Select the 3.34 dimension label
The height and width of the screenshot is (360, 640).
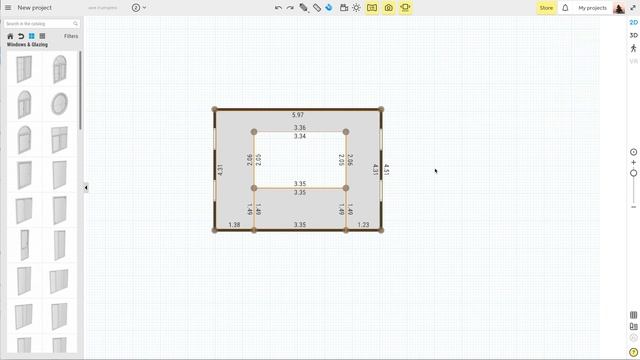300,136
